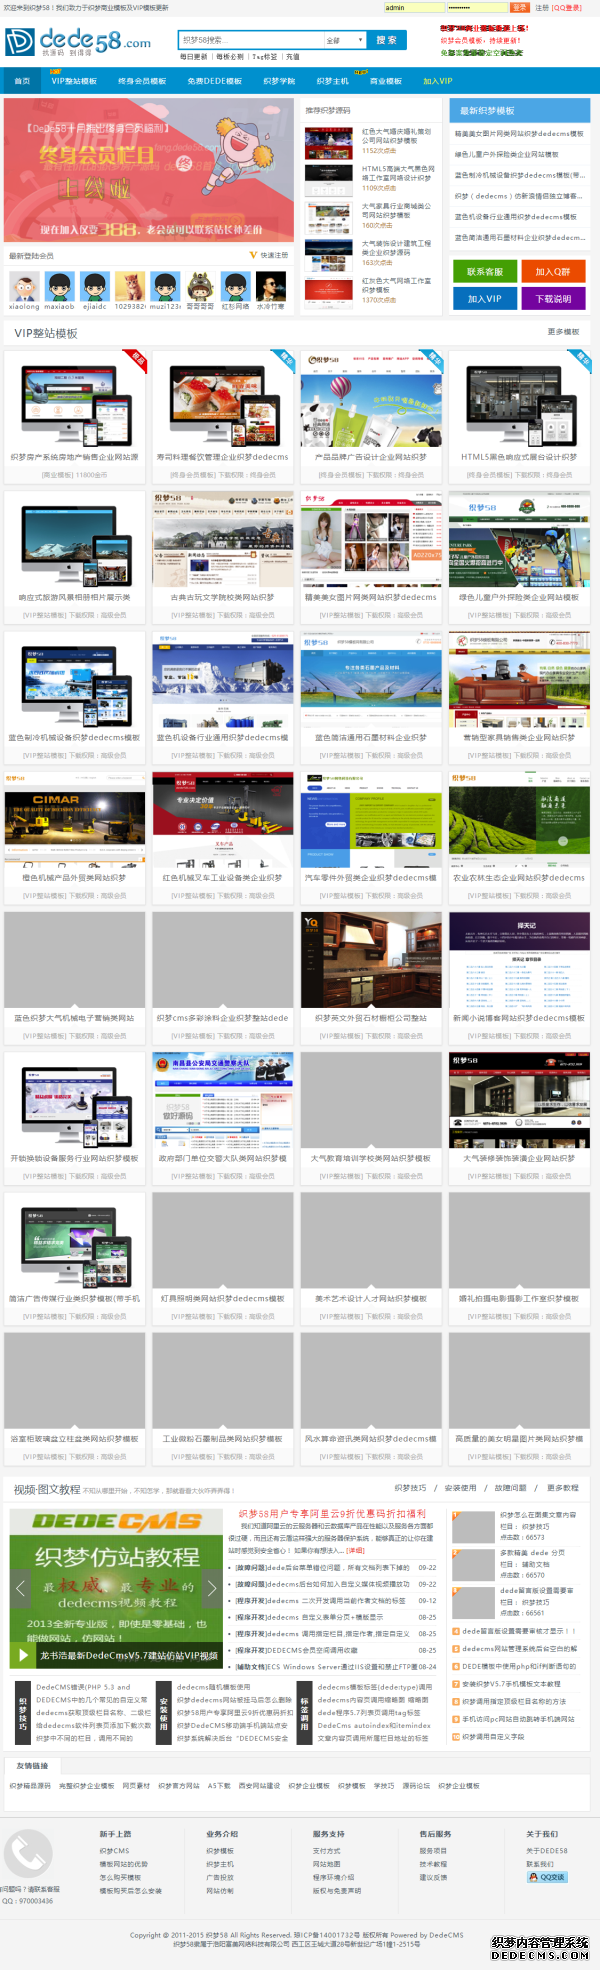The height and width of the screenshot is (1970, 600).
Task: Click the blue 搜索 search button
Action: 386,40
